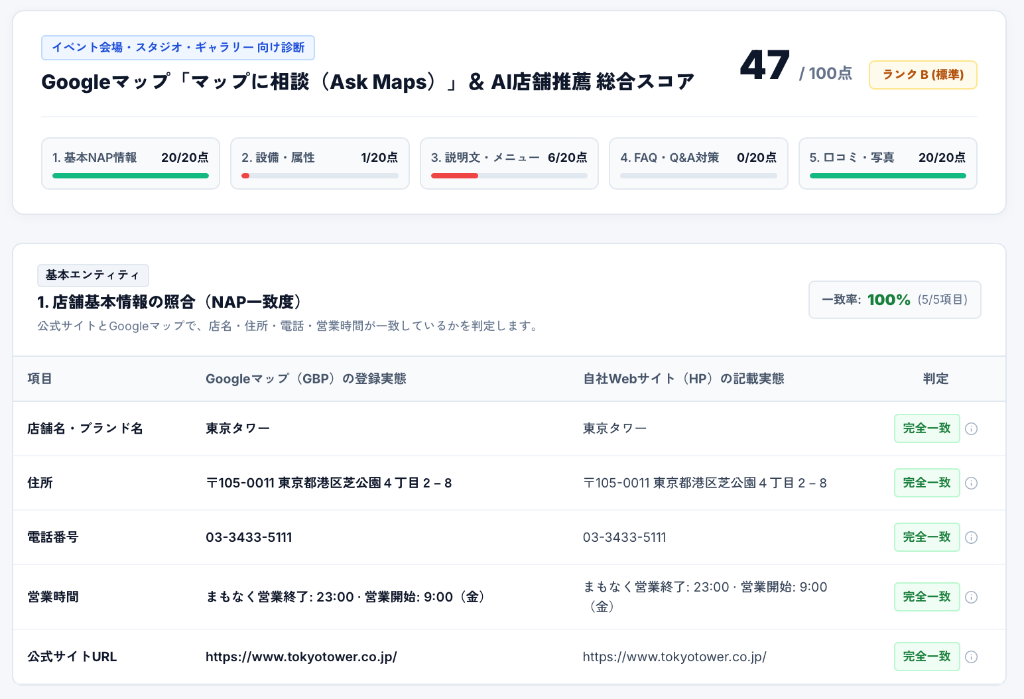Viewport: 1024px width, 699px height.
Task: Click the 公式サイトURL row label
Action: (72, 657)
